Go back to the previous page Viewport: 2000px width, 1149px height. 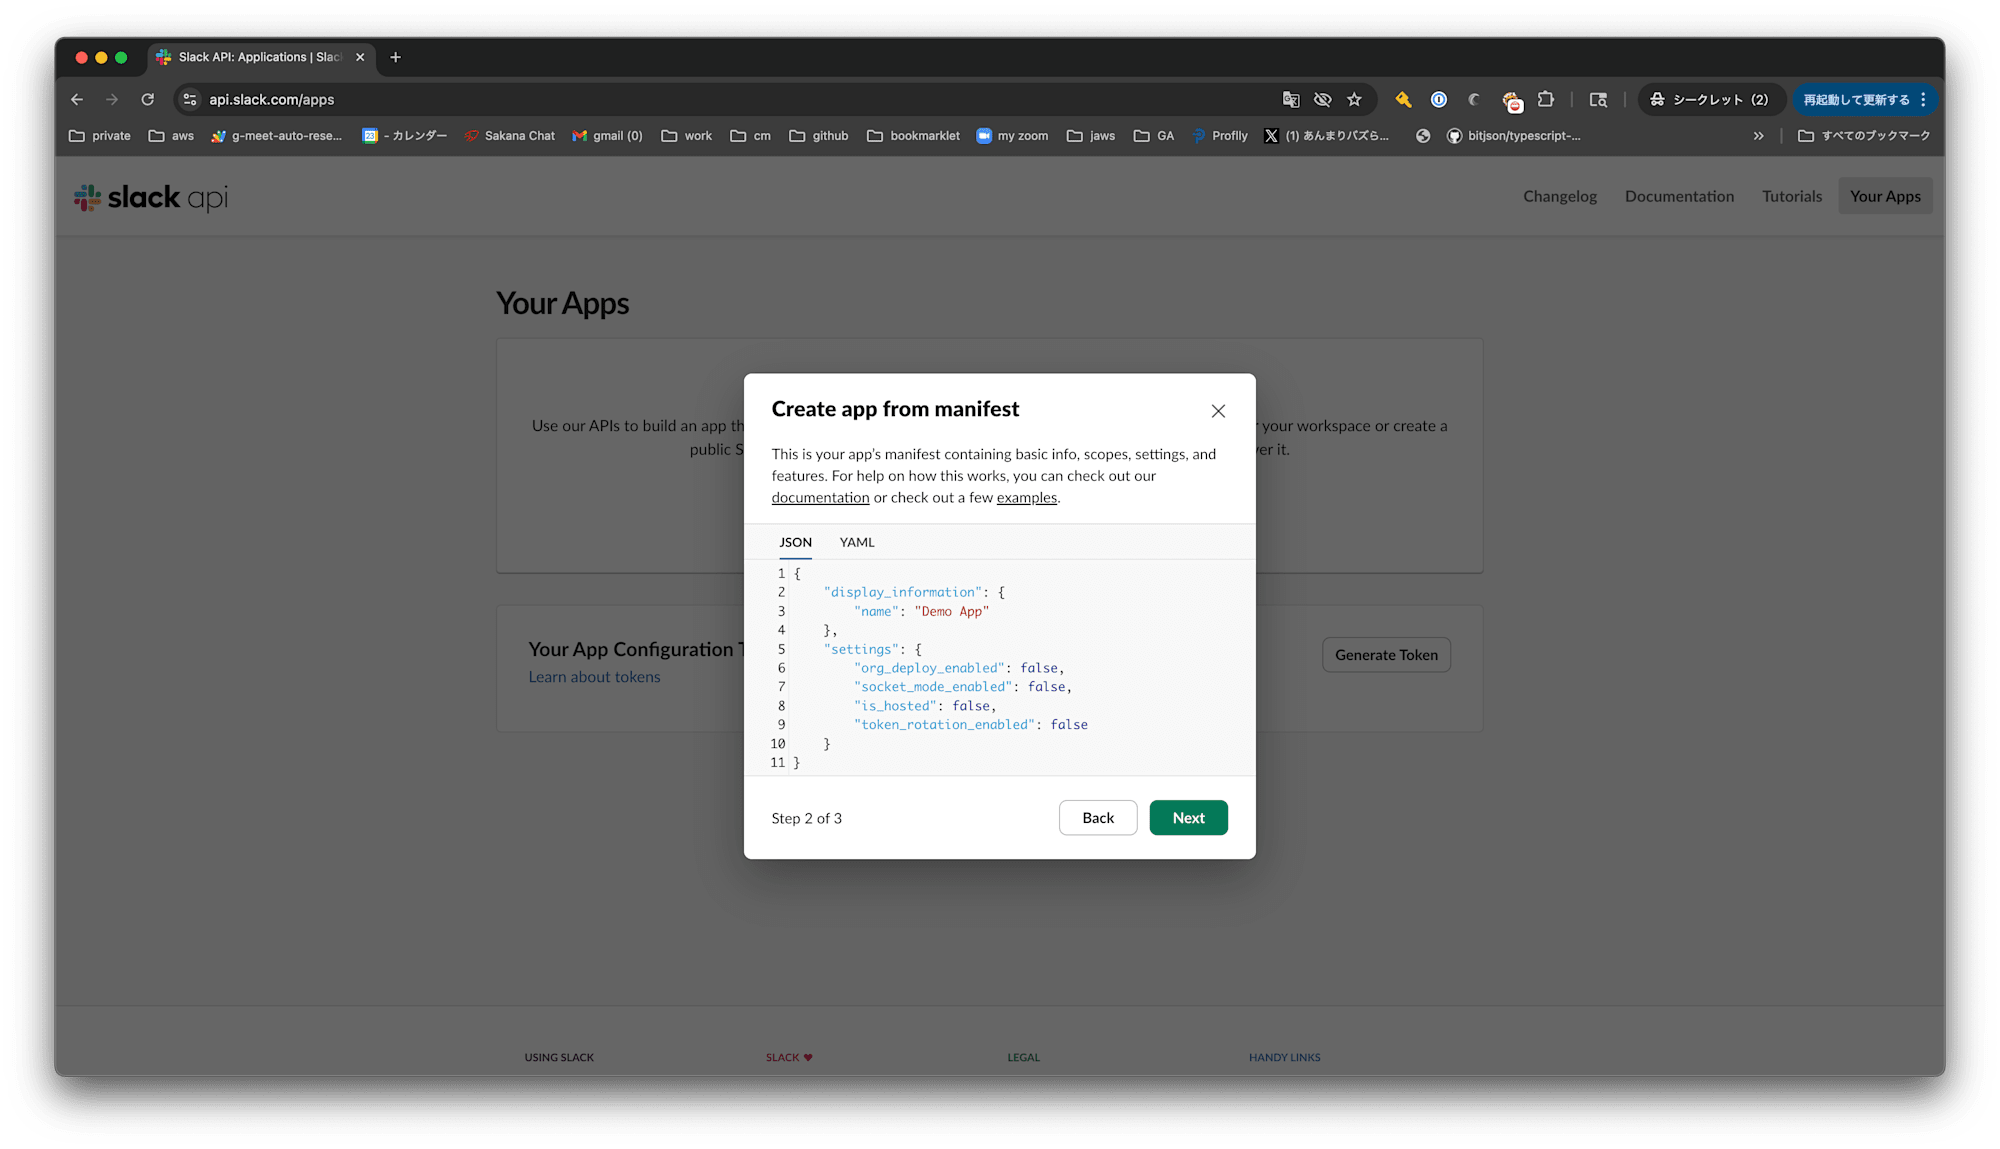pos(77,99)
